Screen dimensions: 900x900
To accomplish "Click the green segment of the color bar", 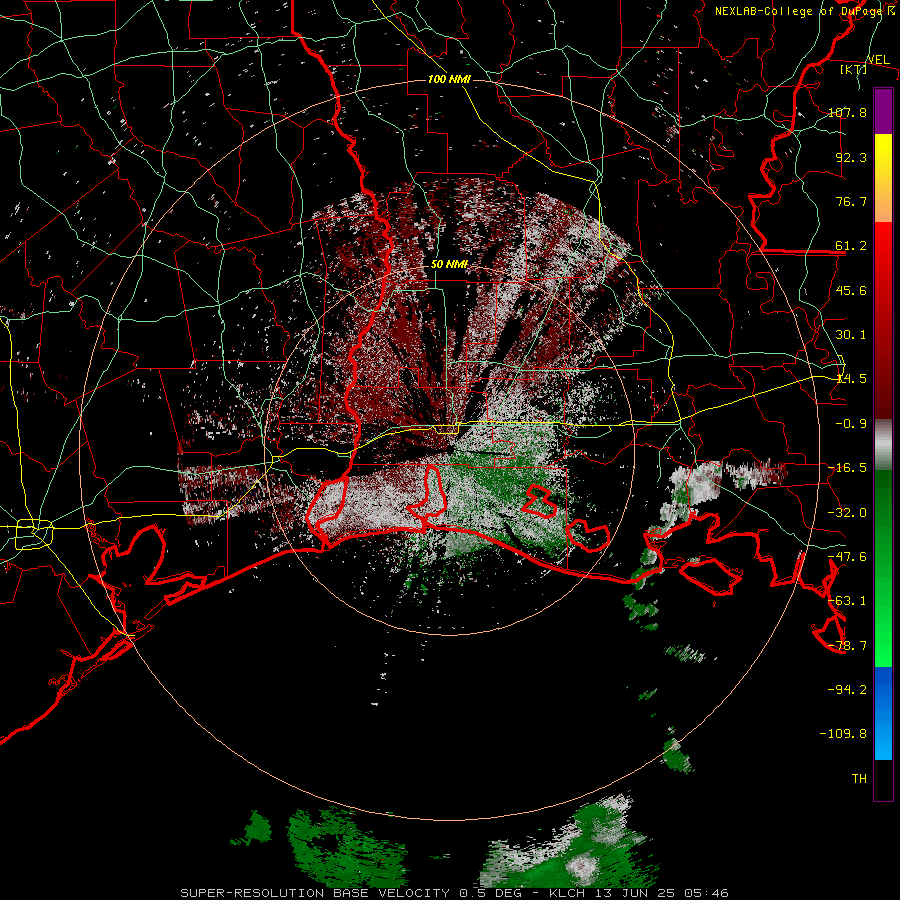I will click(x=883, y=568).
